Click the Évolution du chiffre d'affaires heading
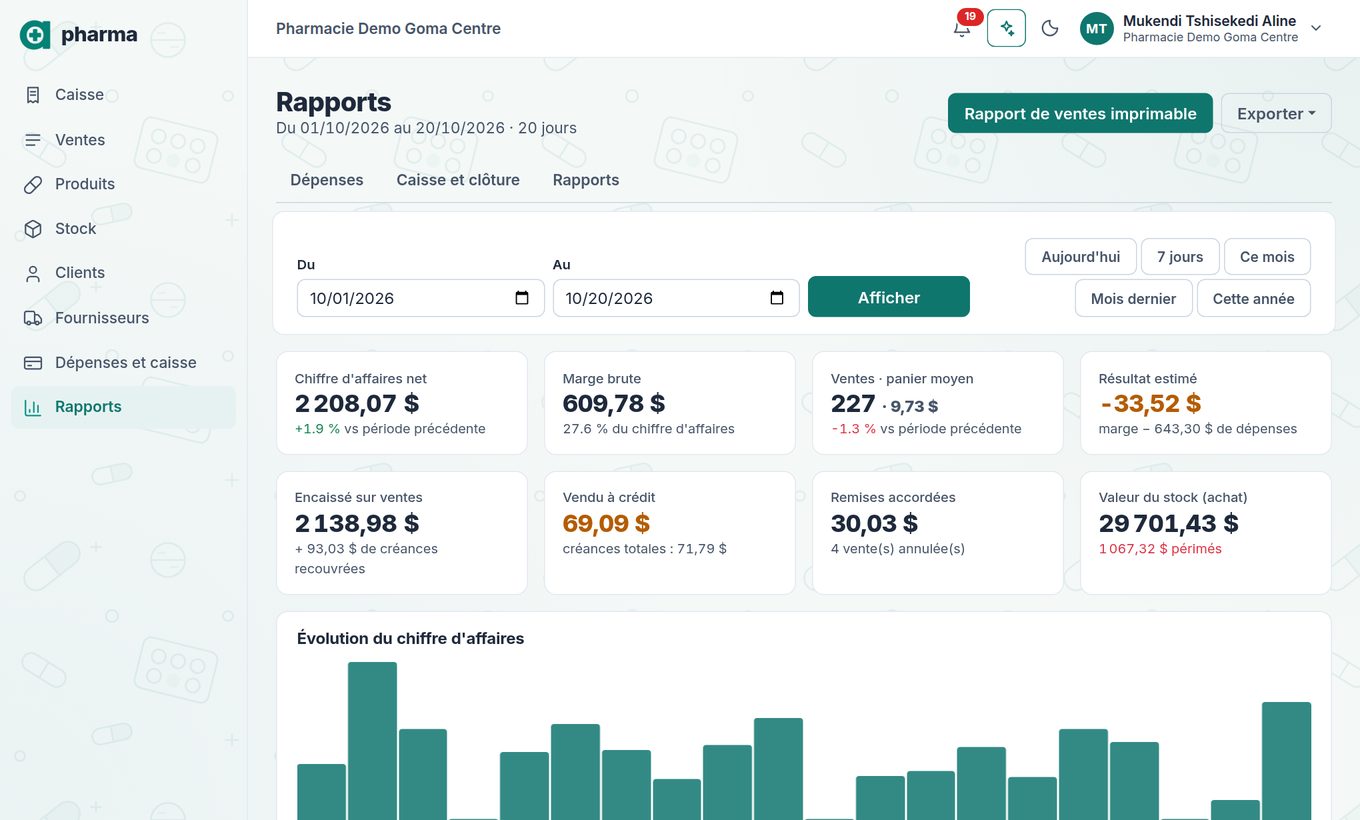This screenshot has height=820, width=1360. pyautogui.click(x=410, y=639)
